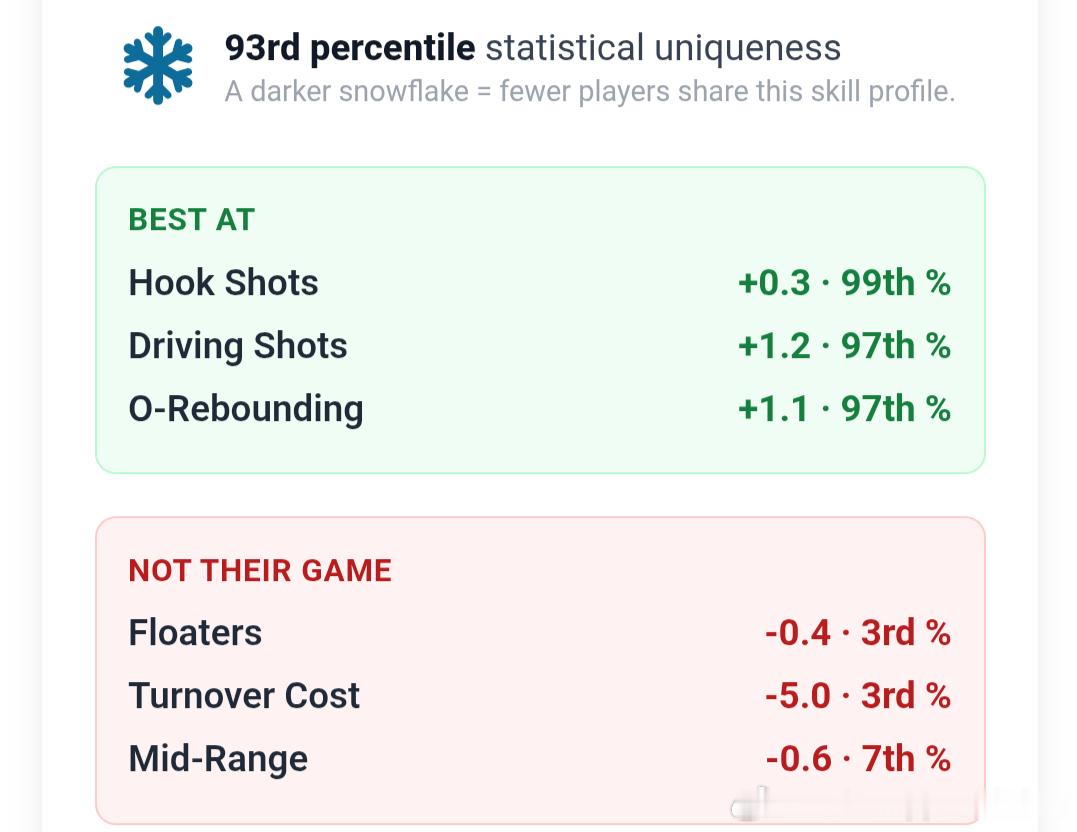Screen dimensions: 1077x832
Task: Click Turnover Cost -5.0 3rd percentile value
Action: [858, 695]
